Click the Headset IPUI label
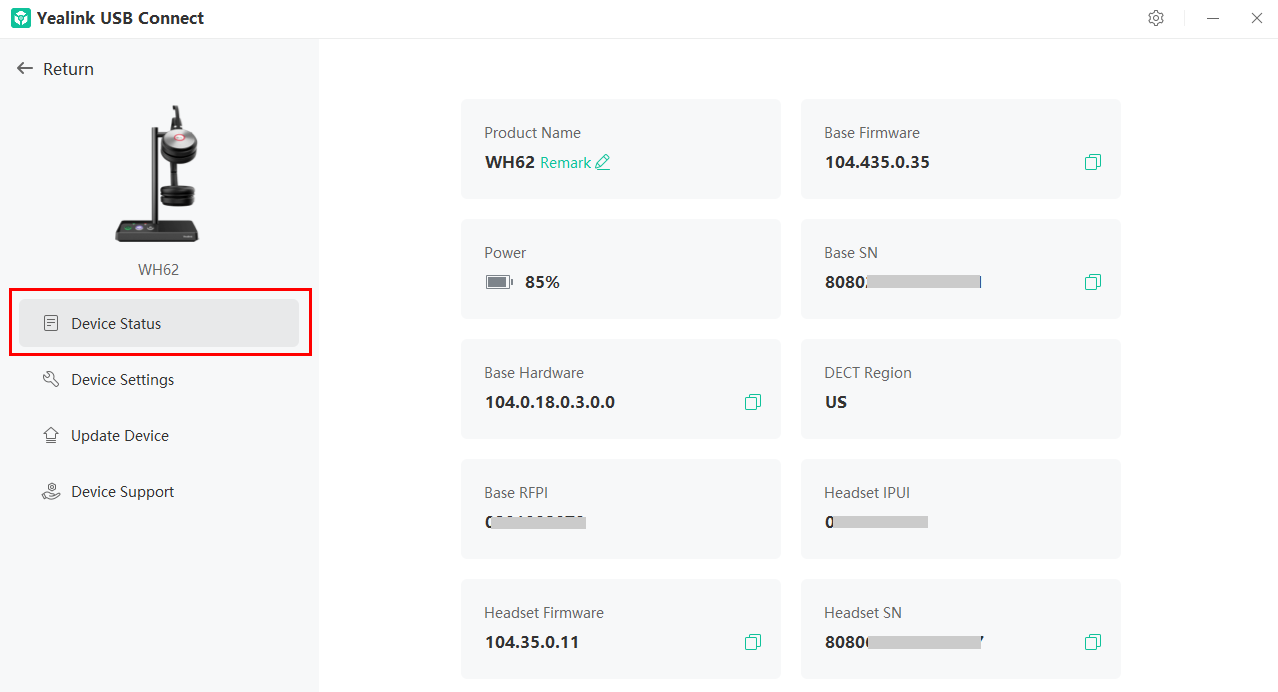This screenshot has height=692, width=1278. pyautogui.click(x=867, y=492)
